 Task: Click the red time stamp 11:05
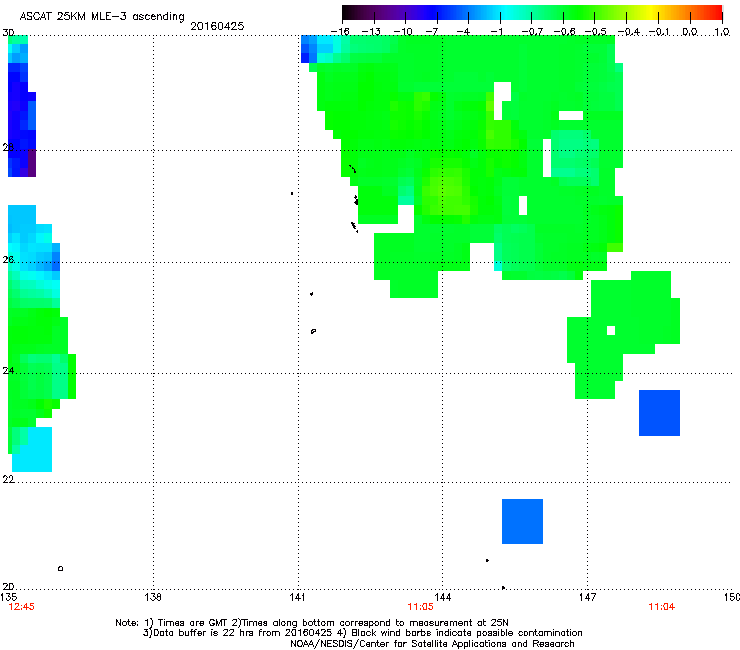(420, 607)
